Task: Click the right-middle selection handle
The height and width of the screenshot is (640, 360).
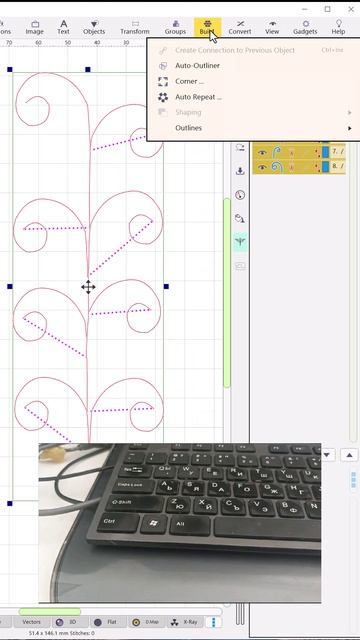Action: click(166, 287)
